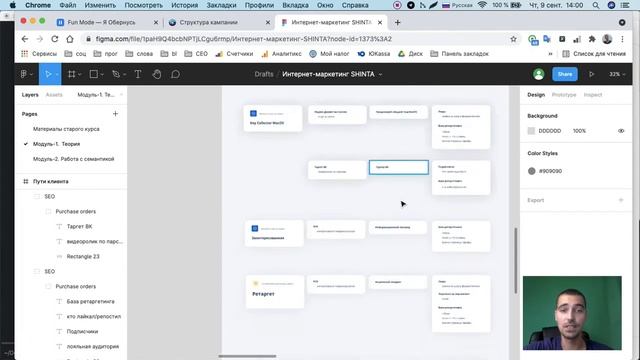Image resolution: width=640 pixels, height=360 pixels.
Task: Toggle background visibility eye icon
Action: tap(621, 131)
